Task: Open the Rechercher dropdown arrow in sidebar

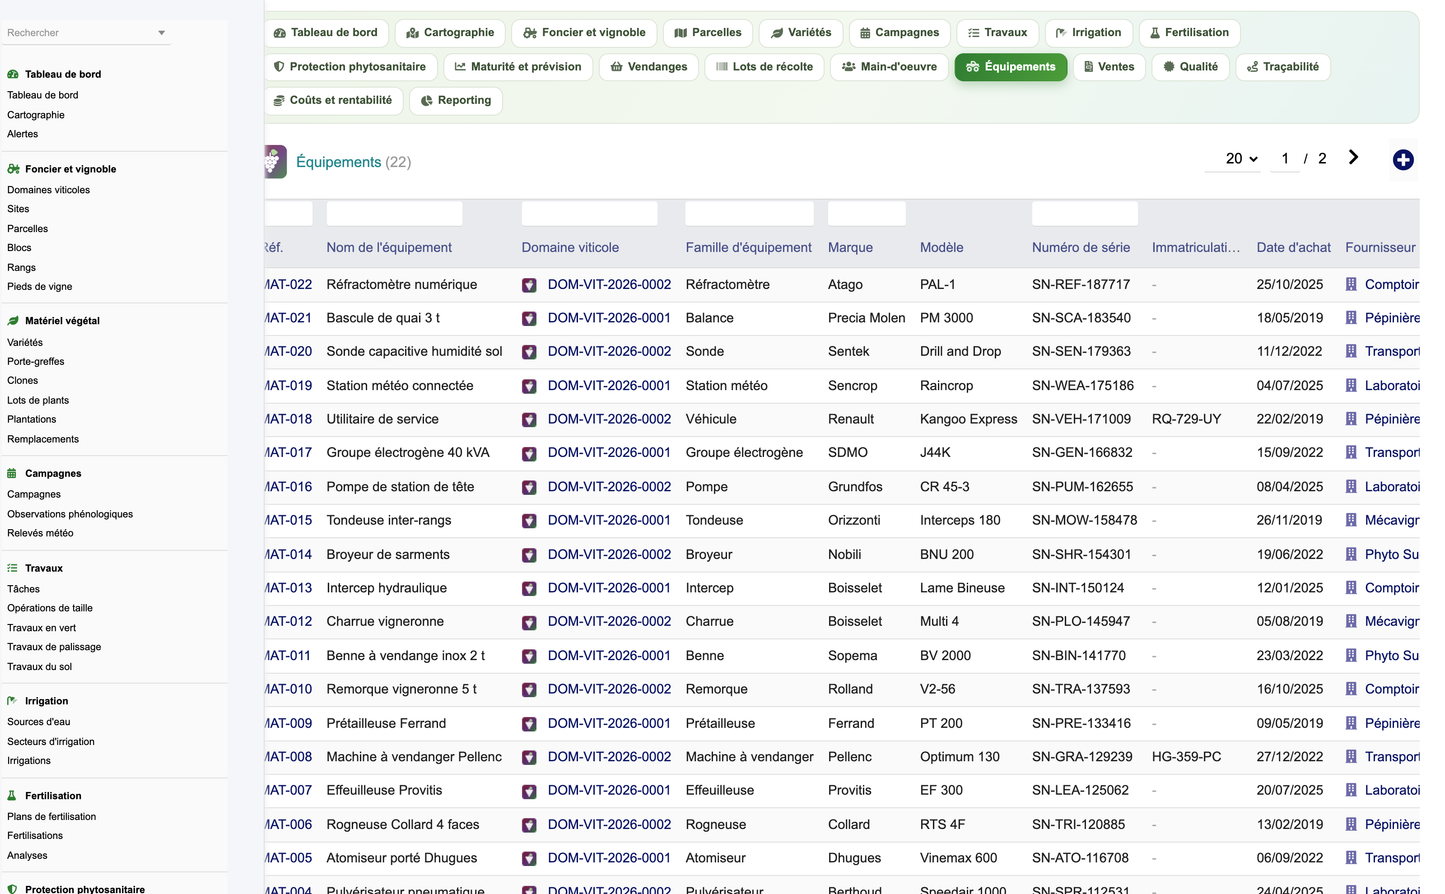Action: (162, 33)
